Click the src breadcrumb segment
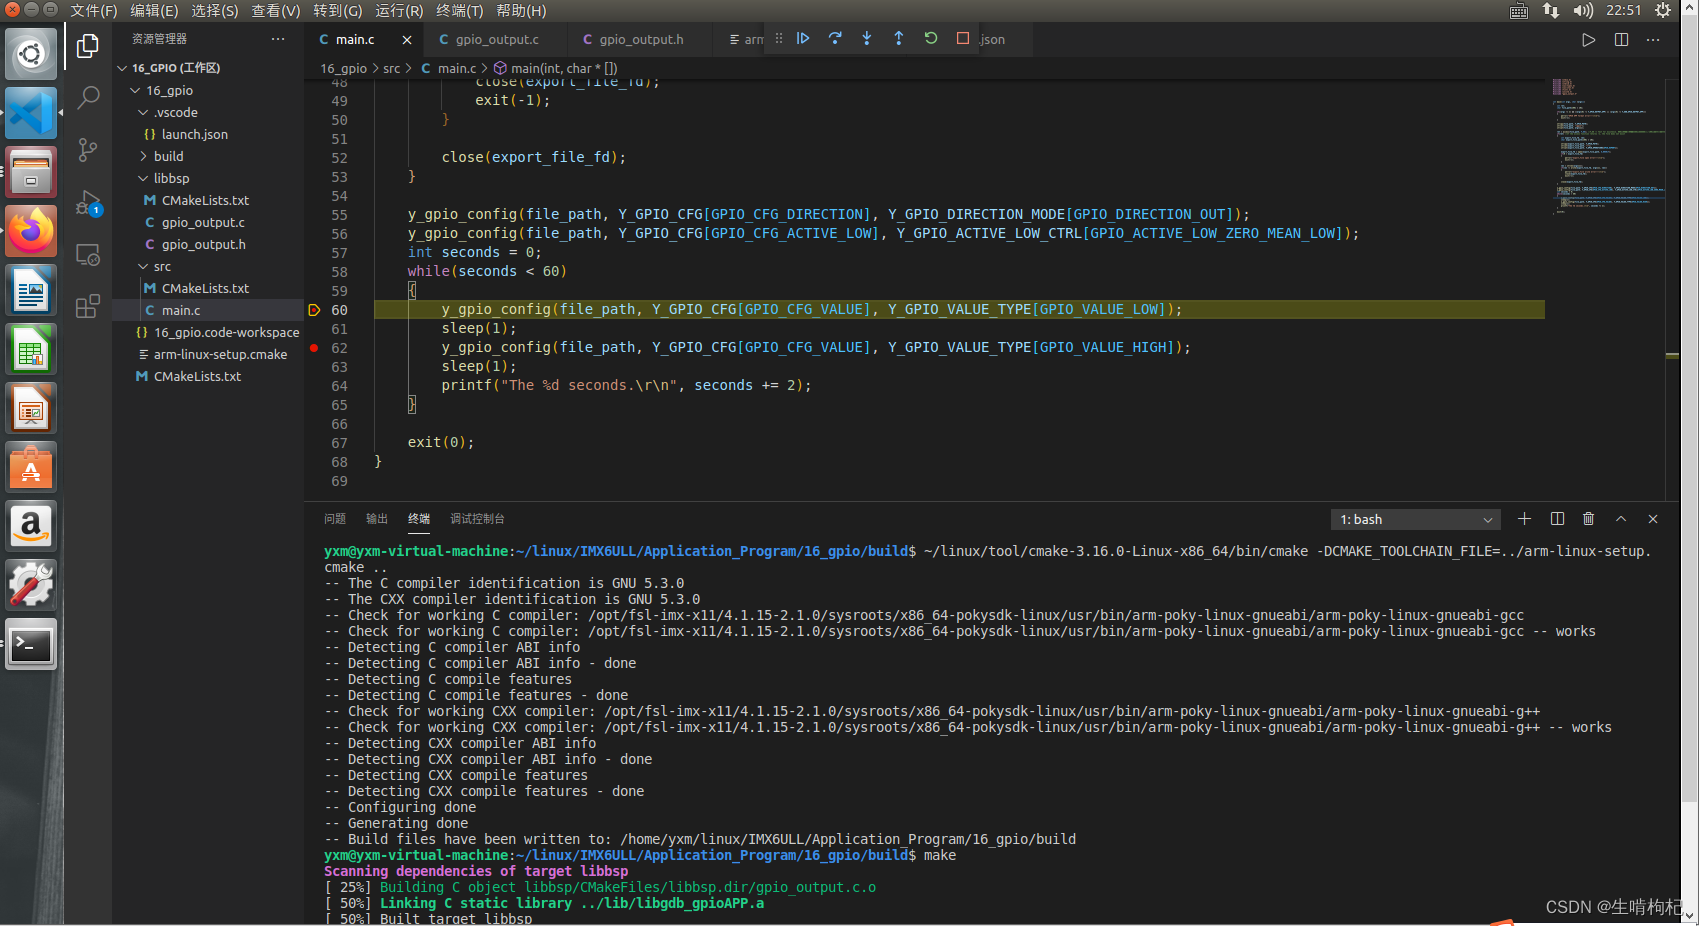Screen dimensions: 1699x926 click(x=391, y=69)
